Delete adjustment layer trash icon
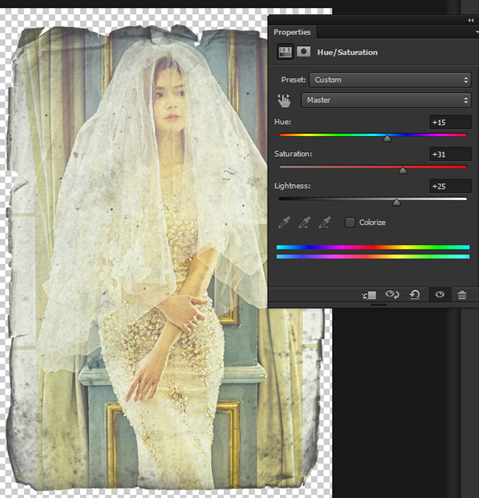 (462, 295)
